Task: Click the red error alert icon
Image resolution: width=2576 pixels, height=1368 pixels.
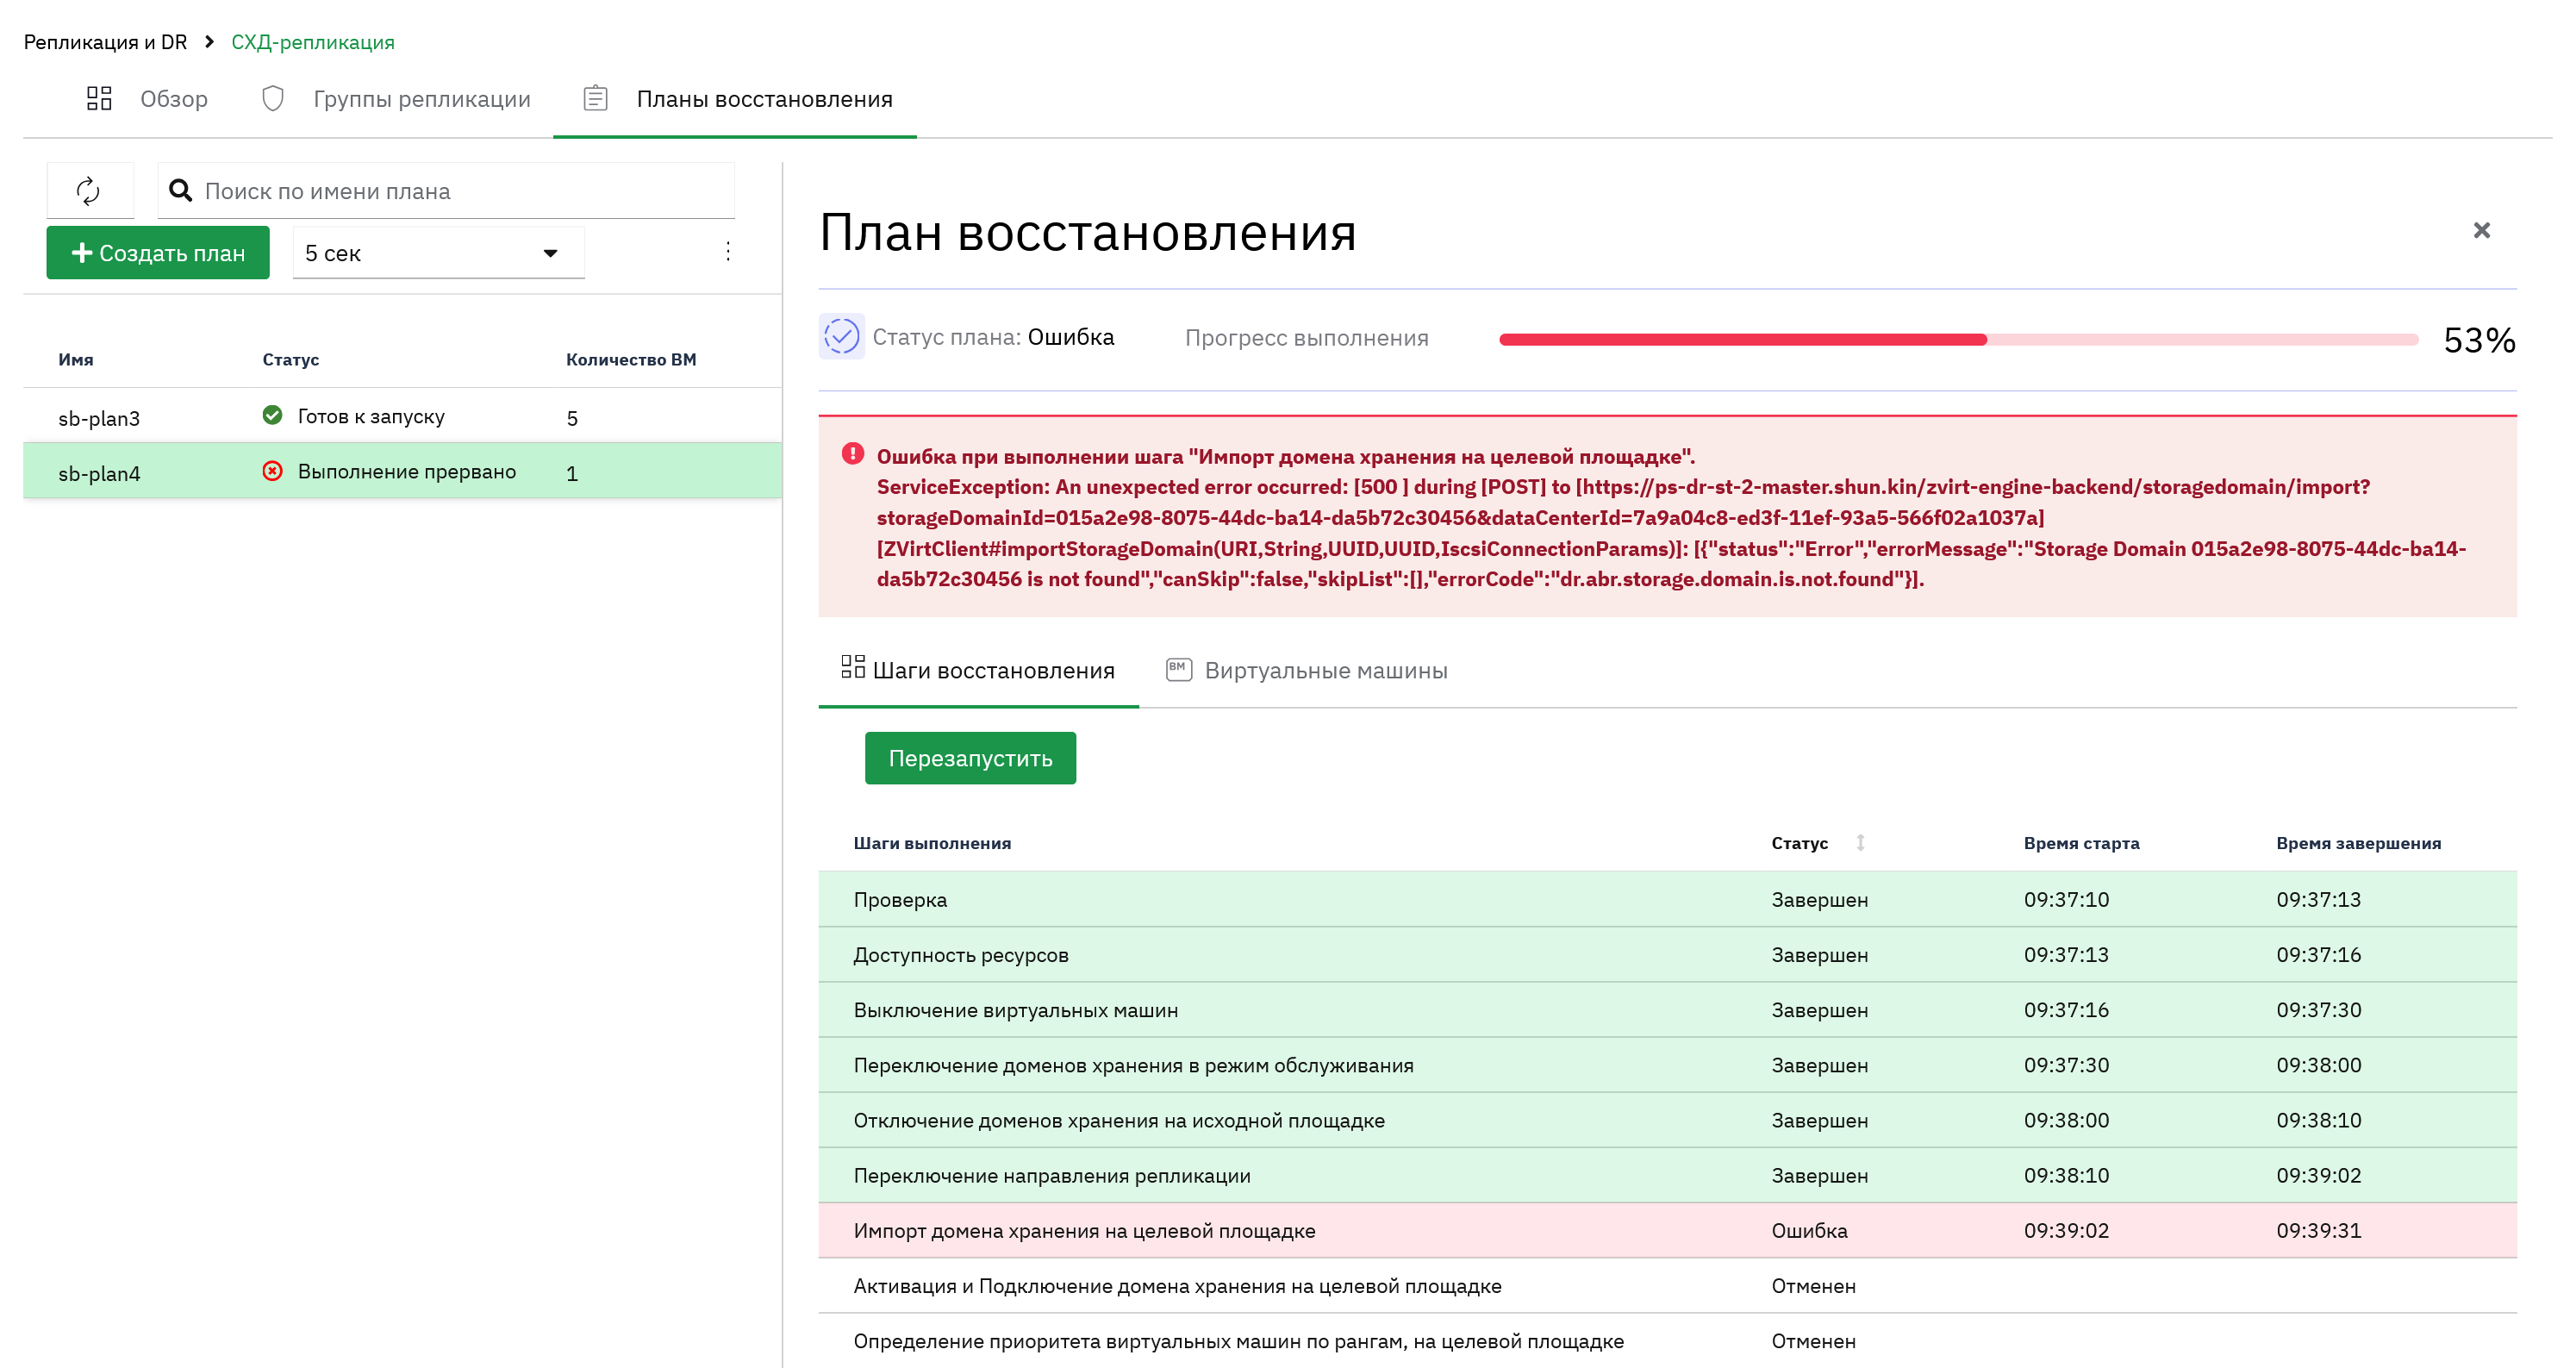Action: (852, 455)
